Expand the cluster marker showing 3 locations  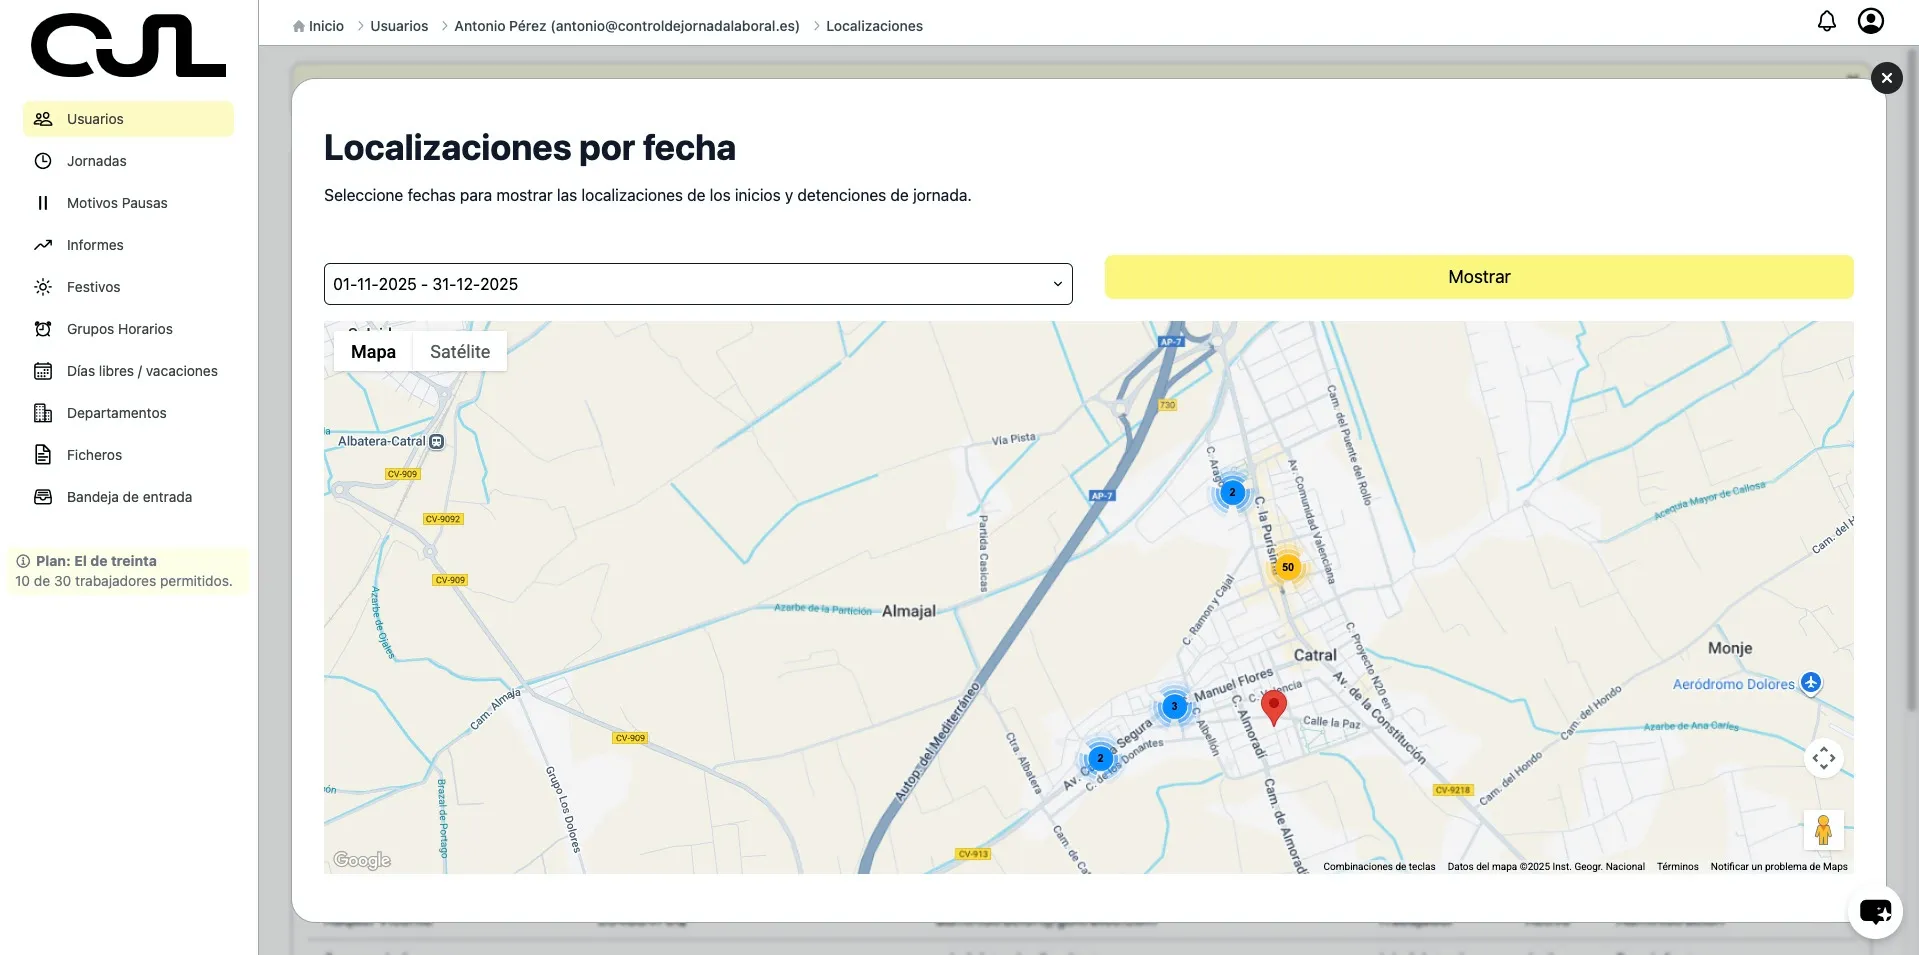(1174, 707)
